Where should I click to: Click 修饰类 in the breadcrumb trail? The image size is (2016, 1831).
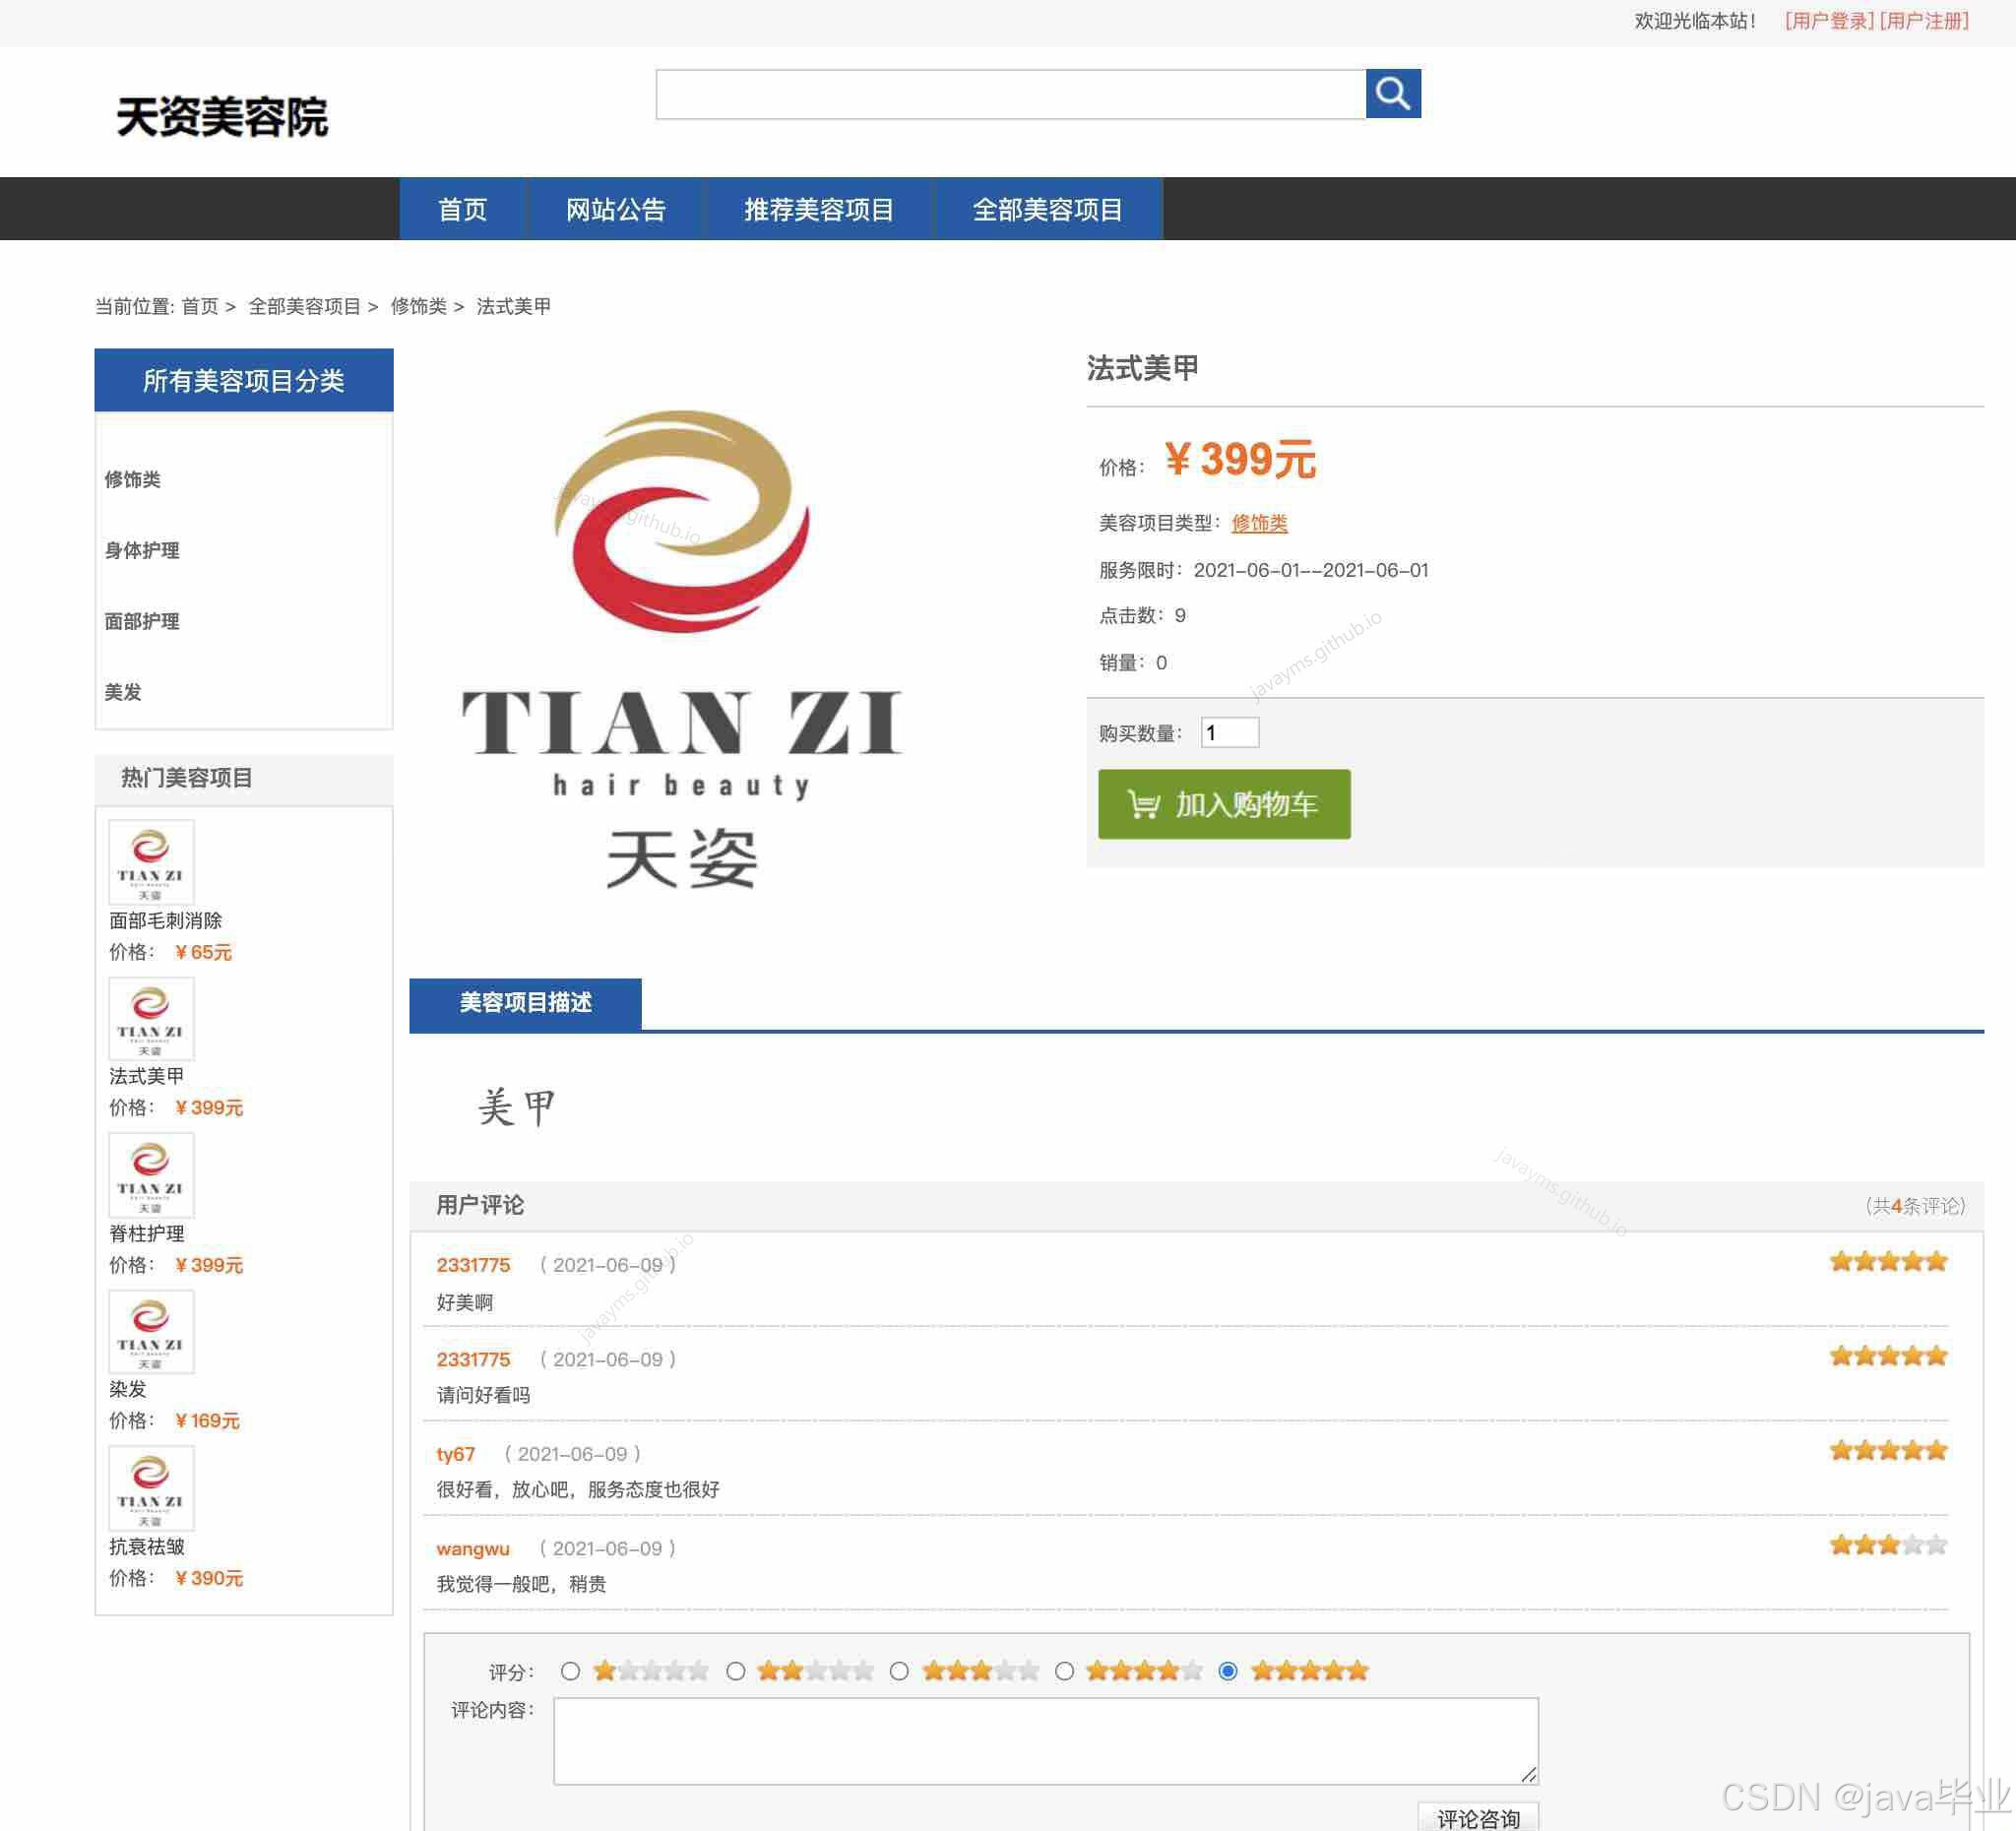[418, 306]
